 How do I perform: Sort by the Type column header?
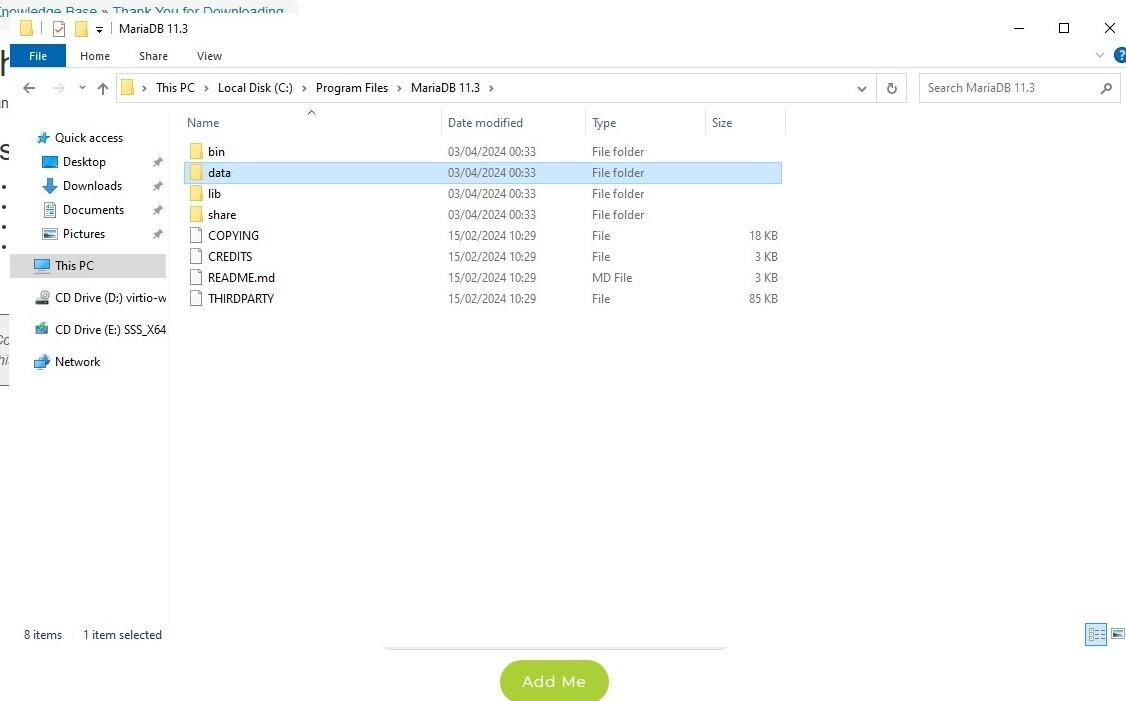(x=604, y=123)
